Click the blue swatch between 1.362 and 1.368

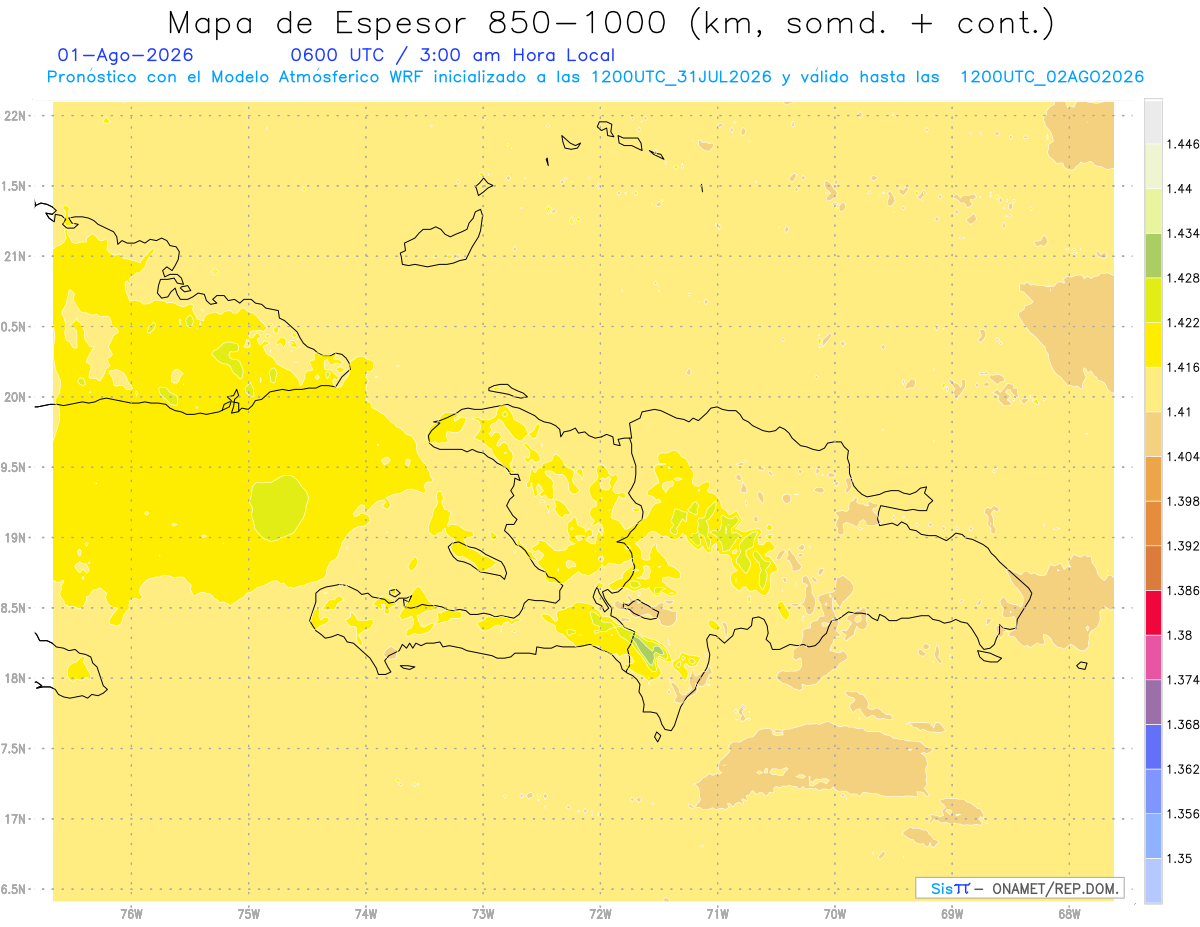(x=1153, y=747)
